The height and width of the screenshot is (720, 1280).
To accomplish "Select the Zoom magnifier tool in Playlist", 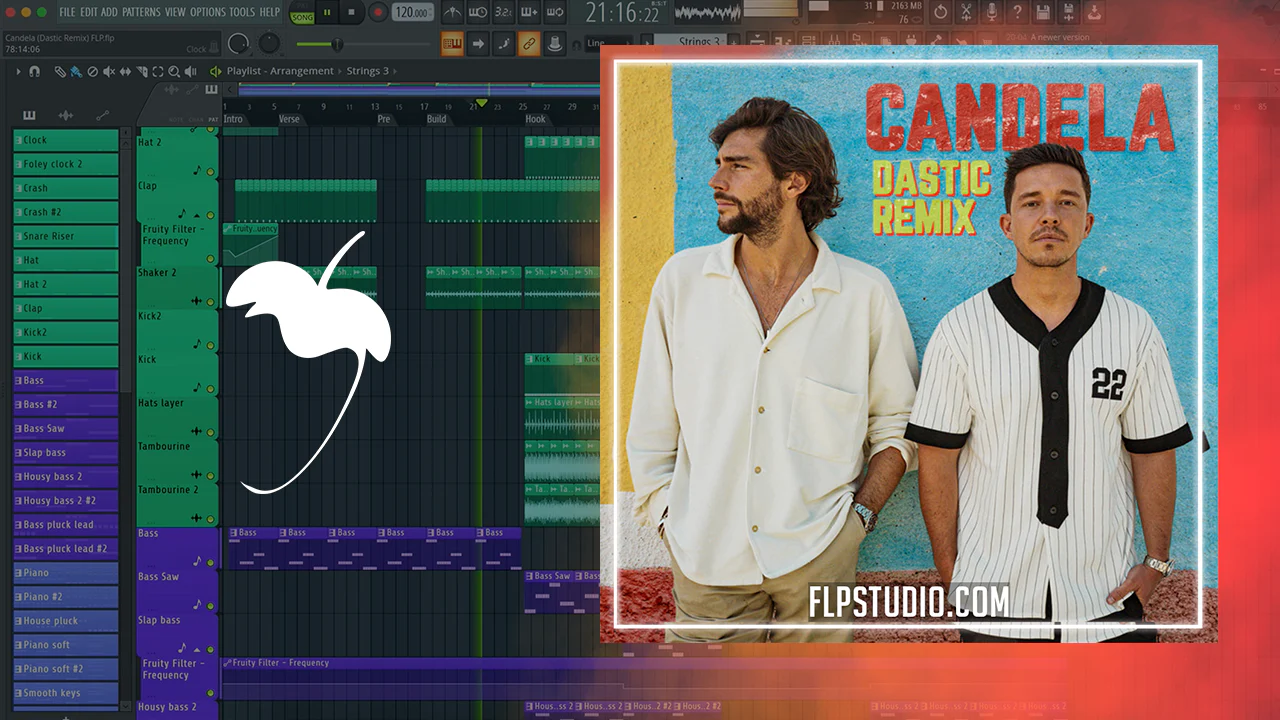I will (x=174, y=71).
